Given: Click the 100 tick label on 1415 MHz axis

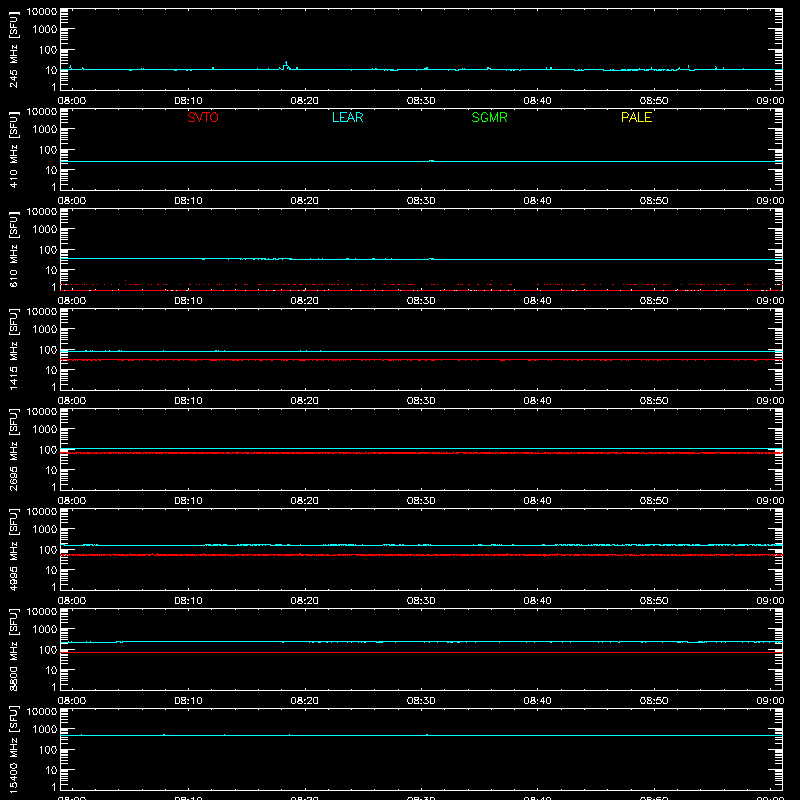Looking at the screenshot, I should click(48, 350).
